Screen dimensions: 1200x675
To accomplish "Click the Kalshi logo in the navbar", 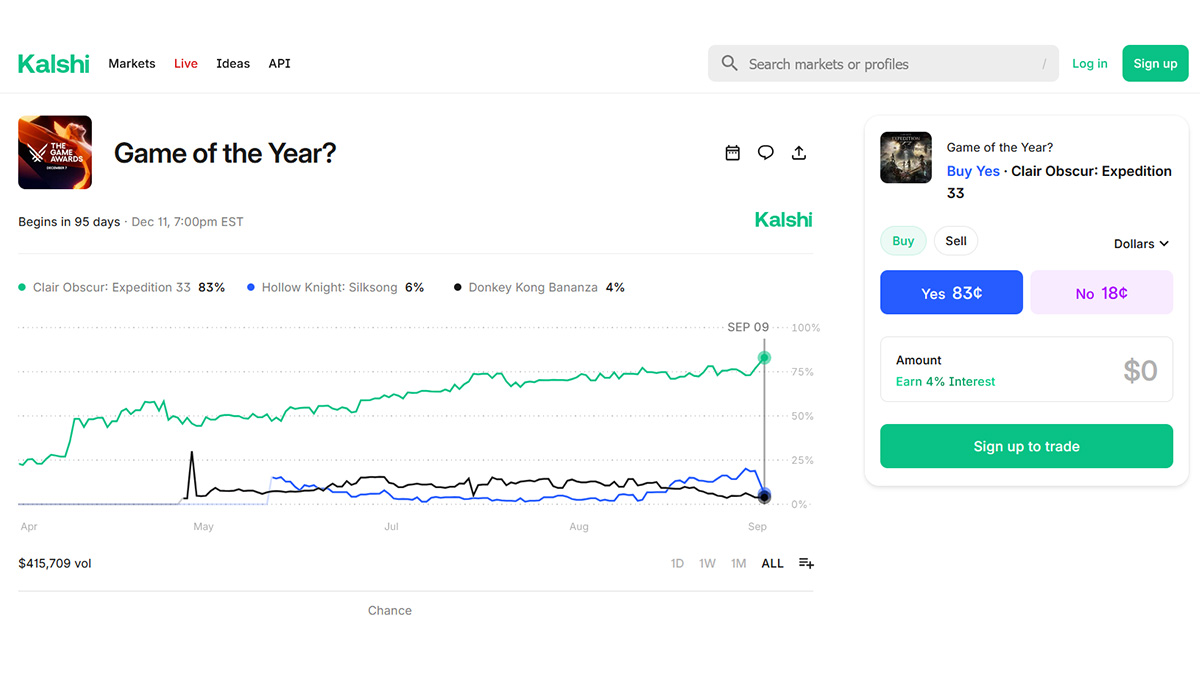I will pyautogui.click(x=53, y=63).
